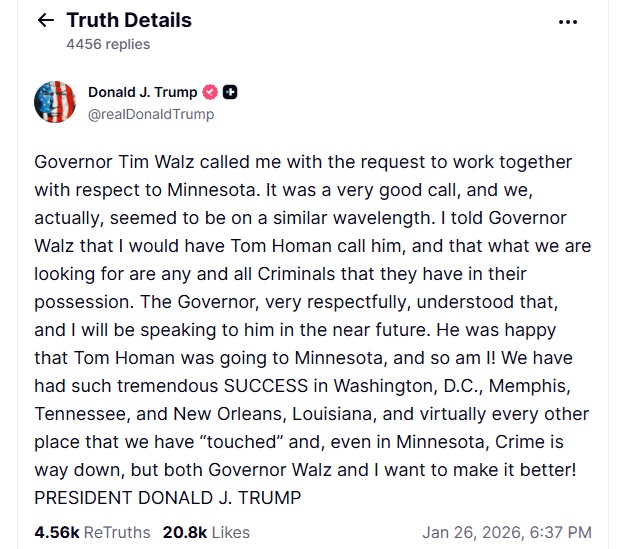Click the black plus badge beside the name

[230, 93]
